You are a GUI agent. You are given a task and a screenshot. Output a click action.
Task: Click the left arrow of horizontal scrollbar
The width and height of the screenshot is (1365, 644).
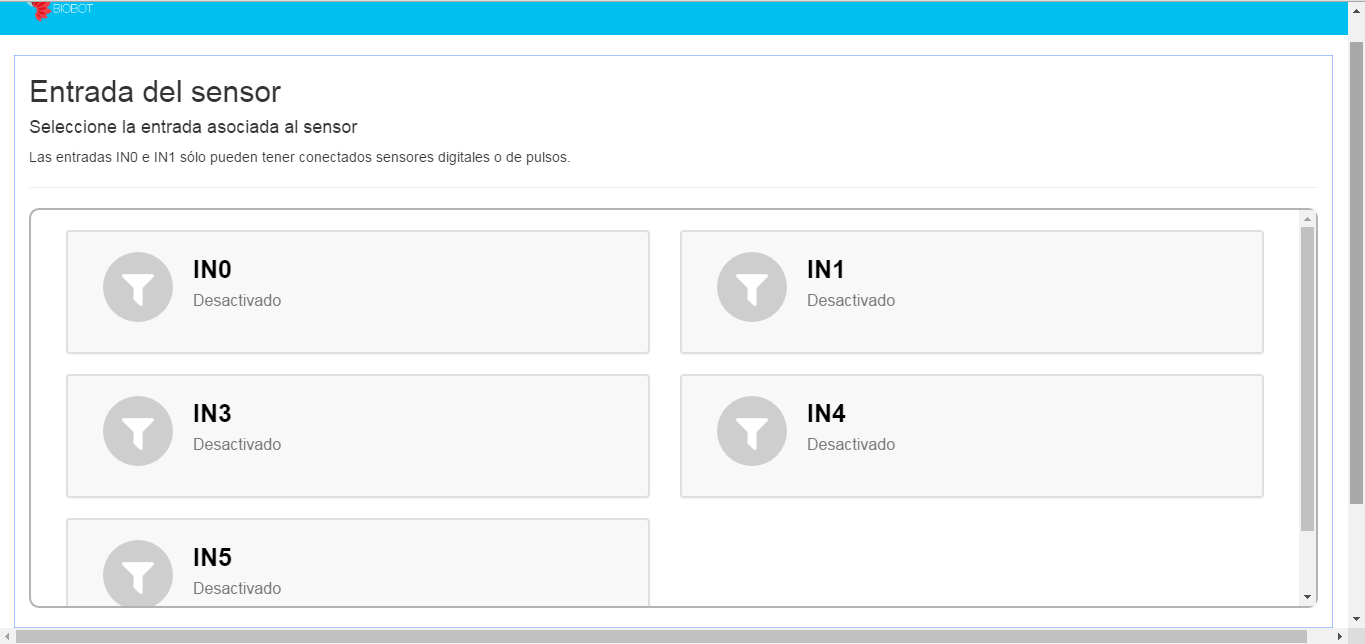tap(7, 637)
